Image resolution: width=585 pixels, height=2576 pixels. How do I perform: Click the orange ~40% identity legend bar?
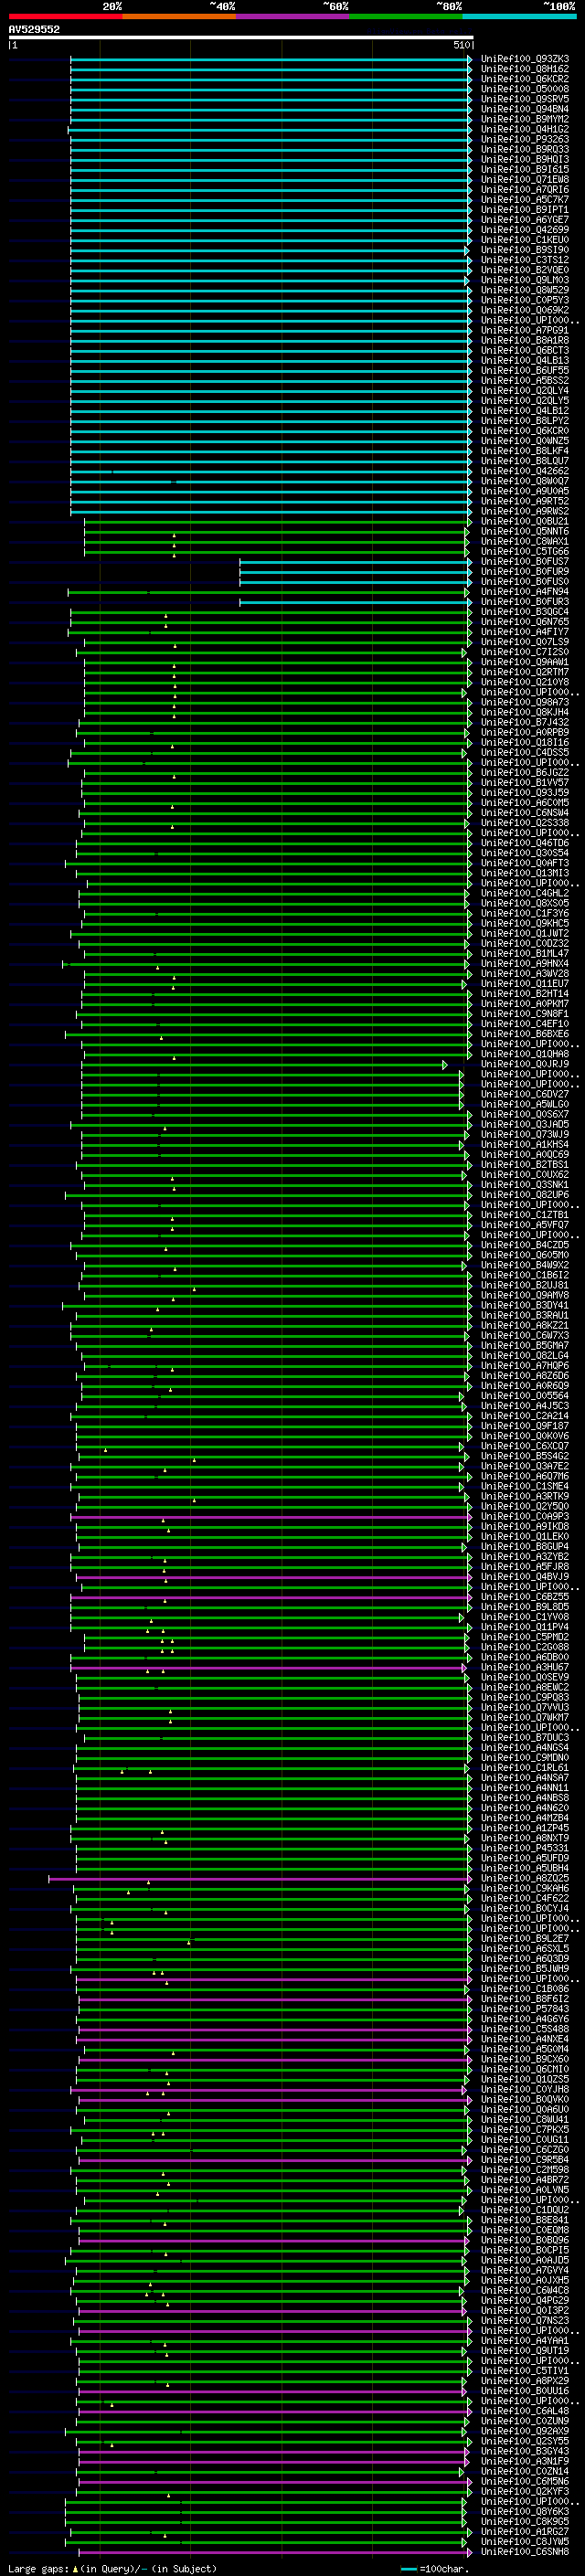pos(179,17)
